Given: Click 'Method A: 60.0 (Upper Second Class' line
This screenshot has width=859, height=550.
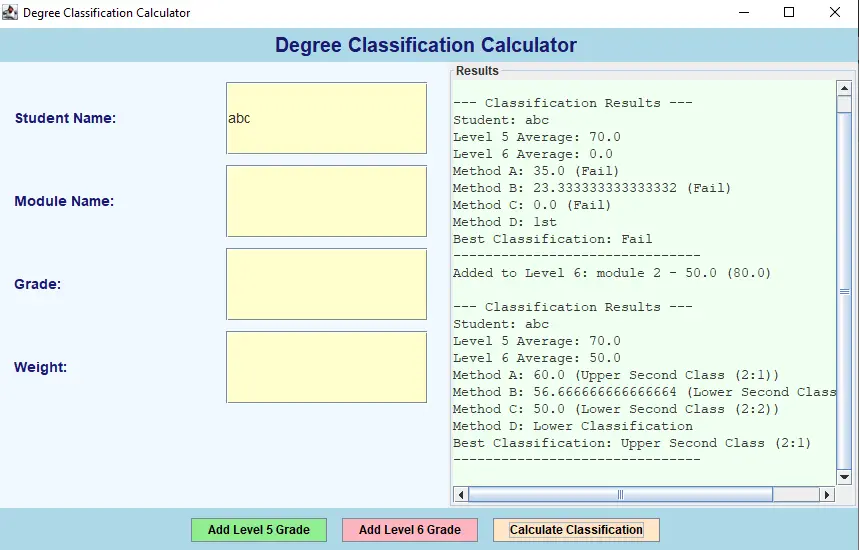Looking at the screenshot, I should 616,375.
